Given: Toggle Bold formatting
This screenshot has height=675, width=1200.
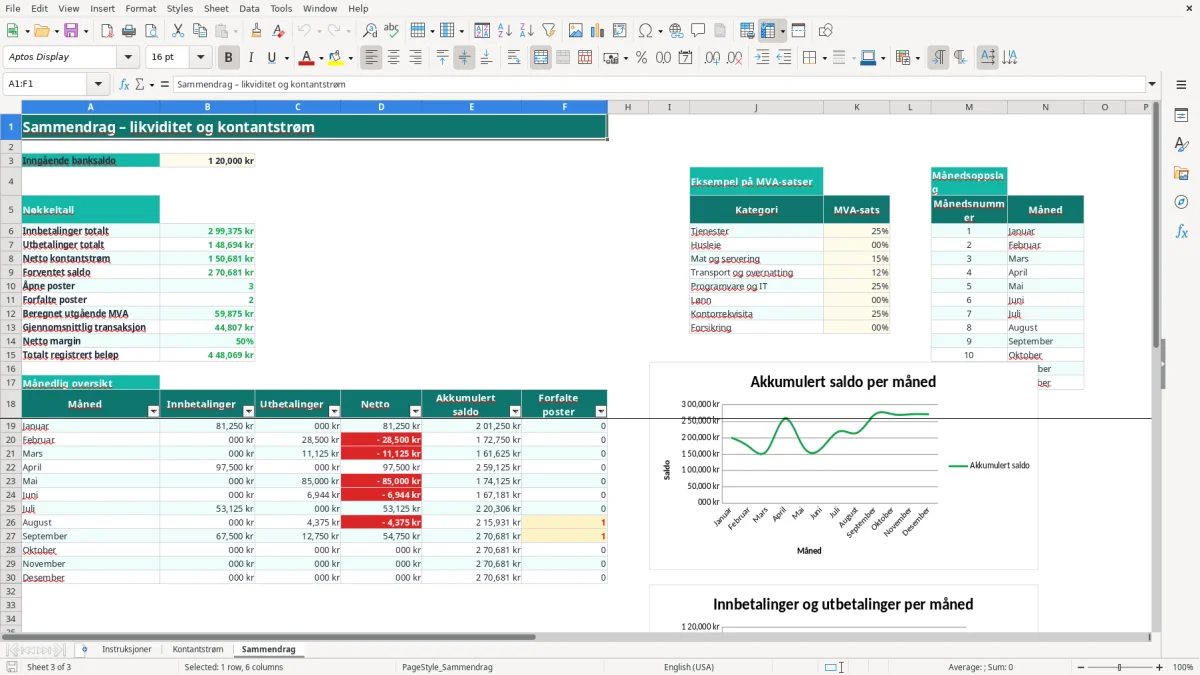Looking at the screenshot, I should coord(229,58).
